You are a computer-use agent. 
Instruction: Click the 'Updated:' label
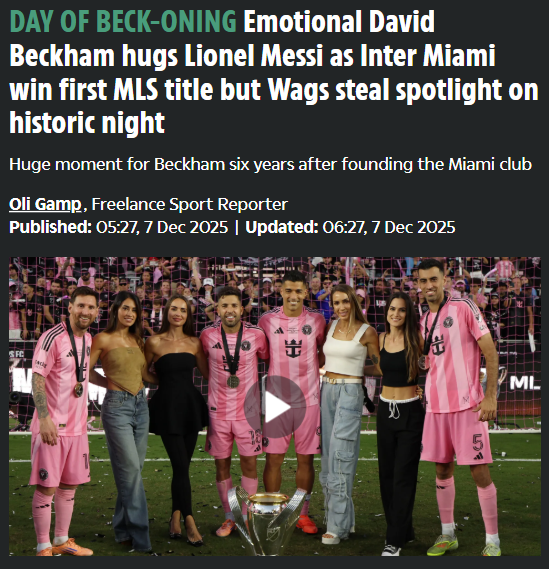pos(282,228)
